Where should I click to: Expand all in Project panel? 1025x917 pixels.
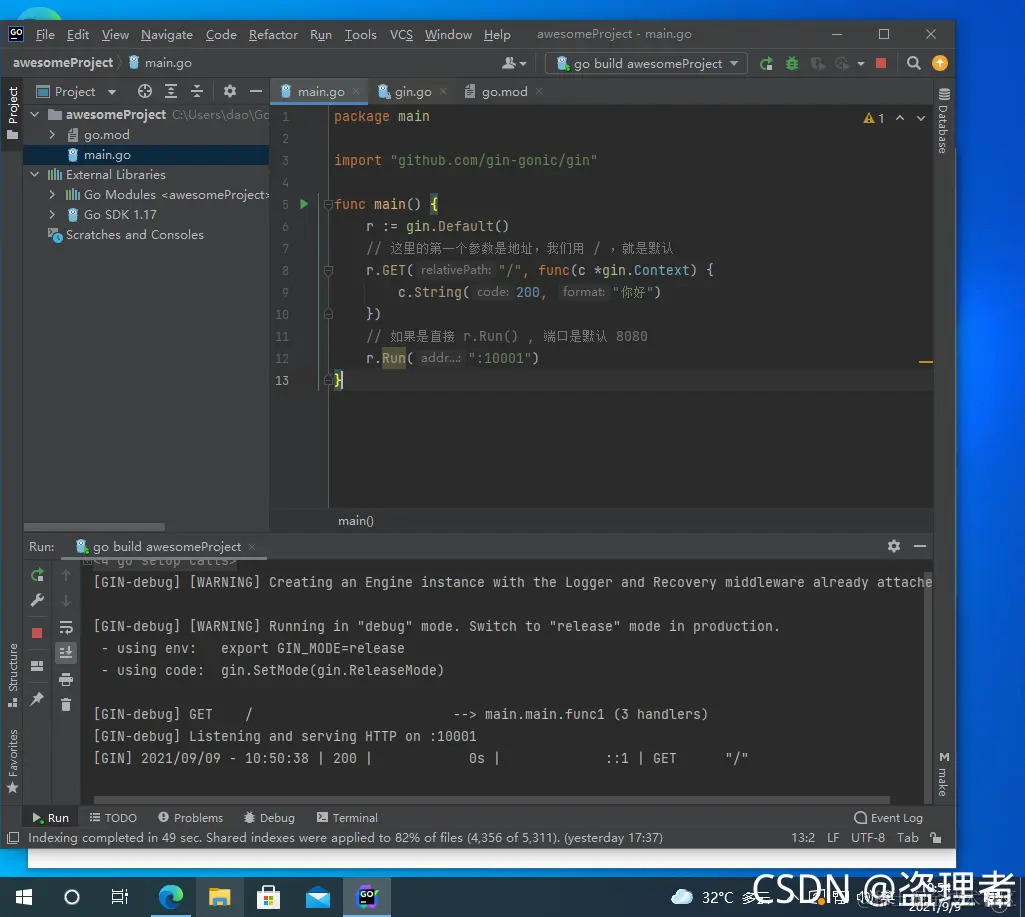(171, 92)
